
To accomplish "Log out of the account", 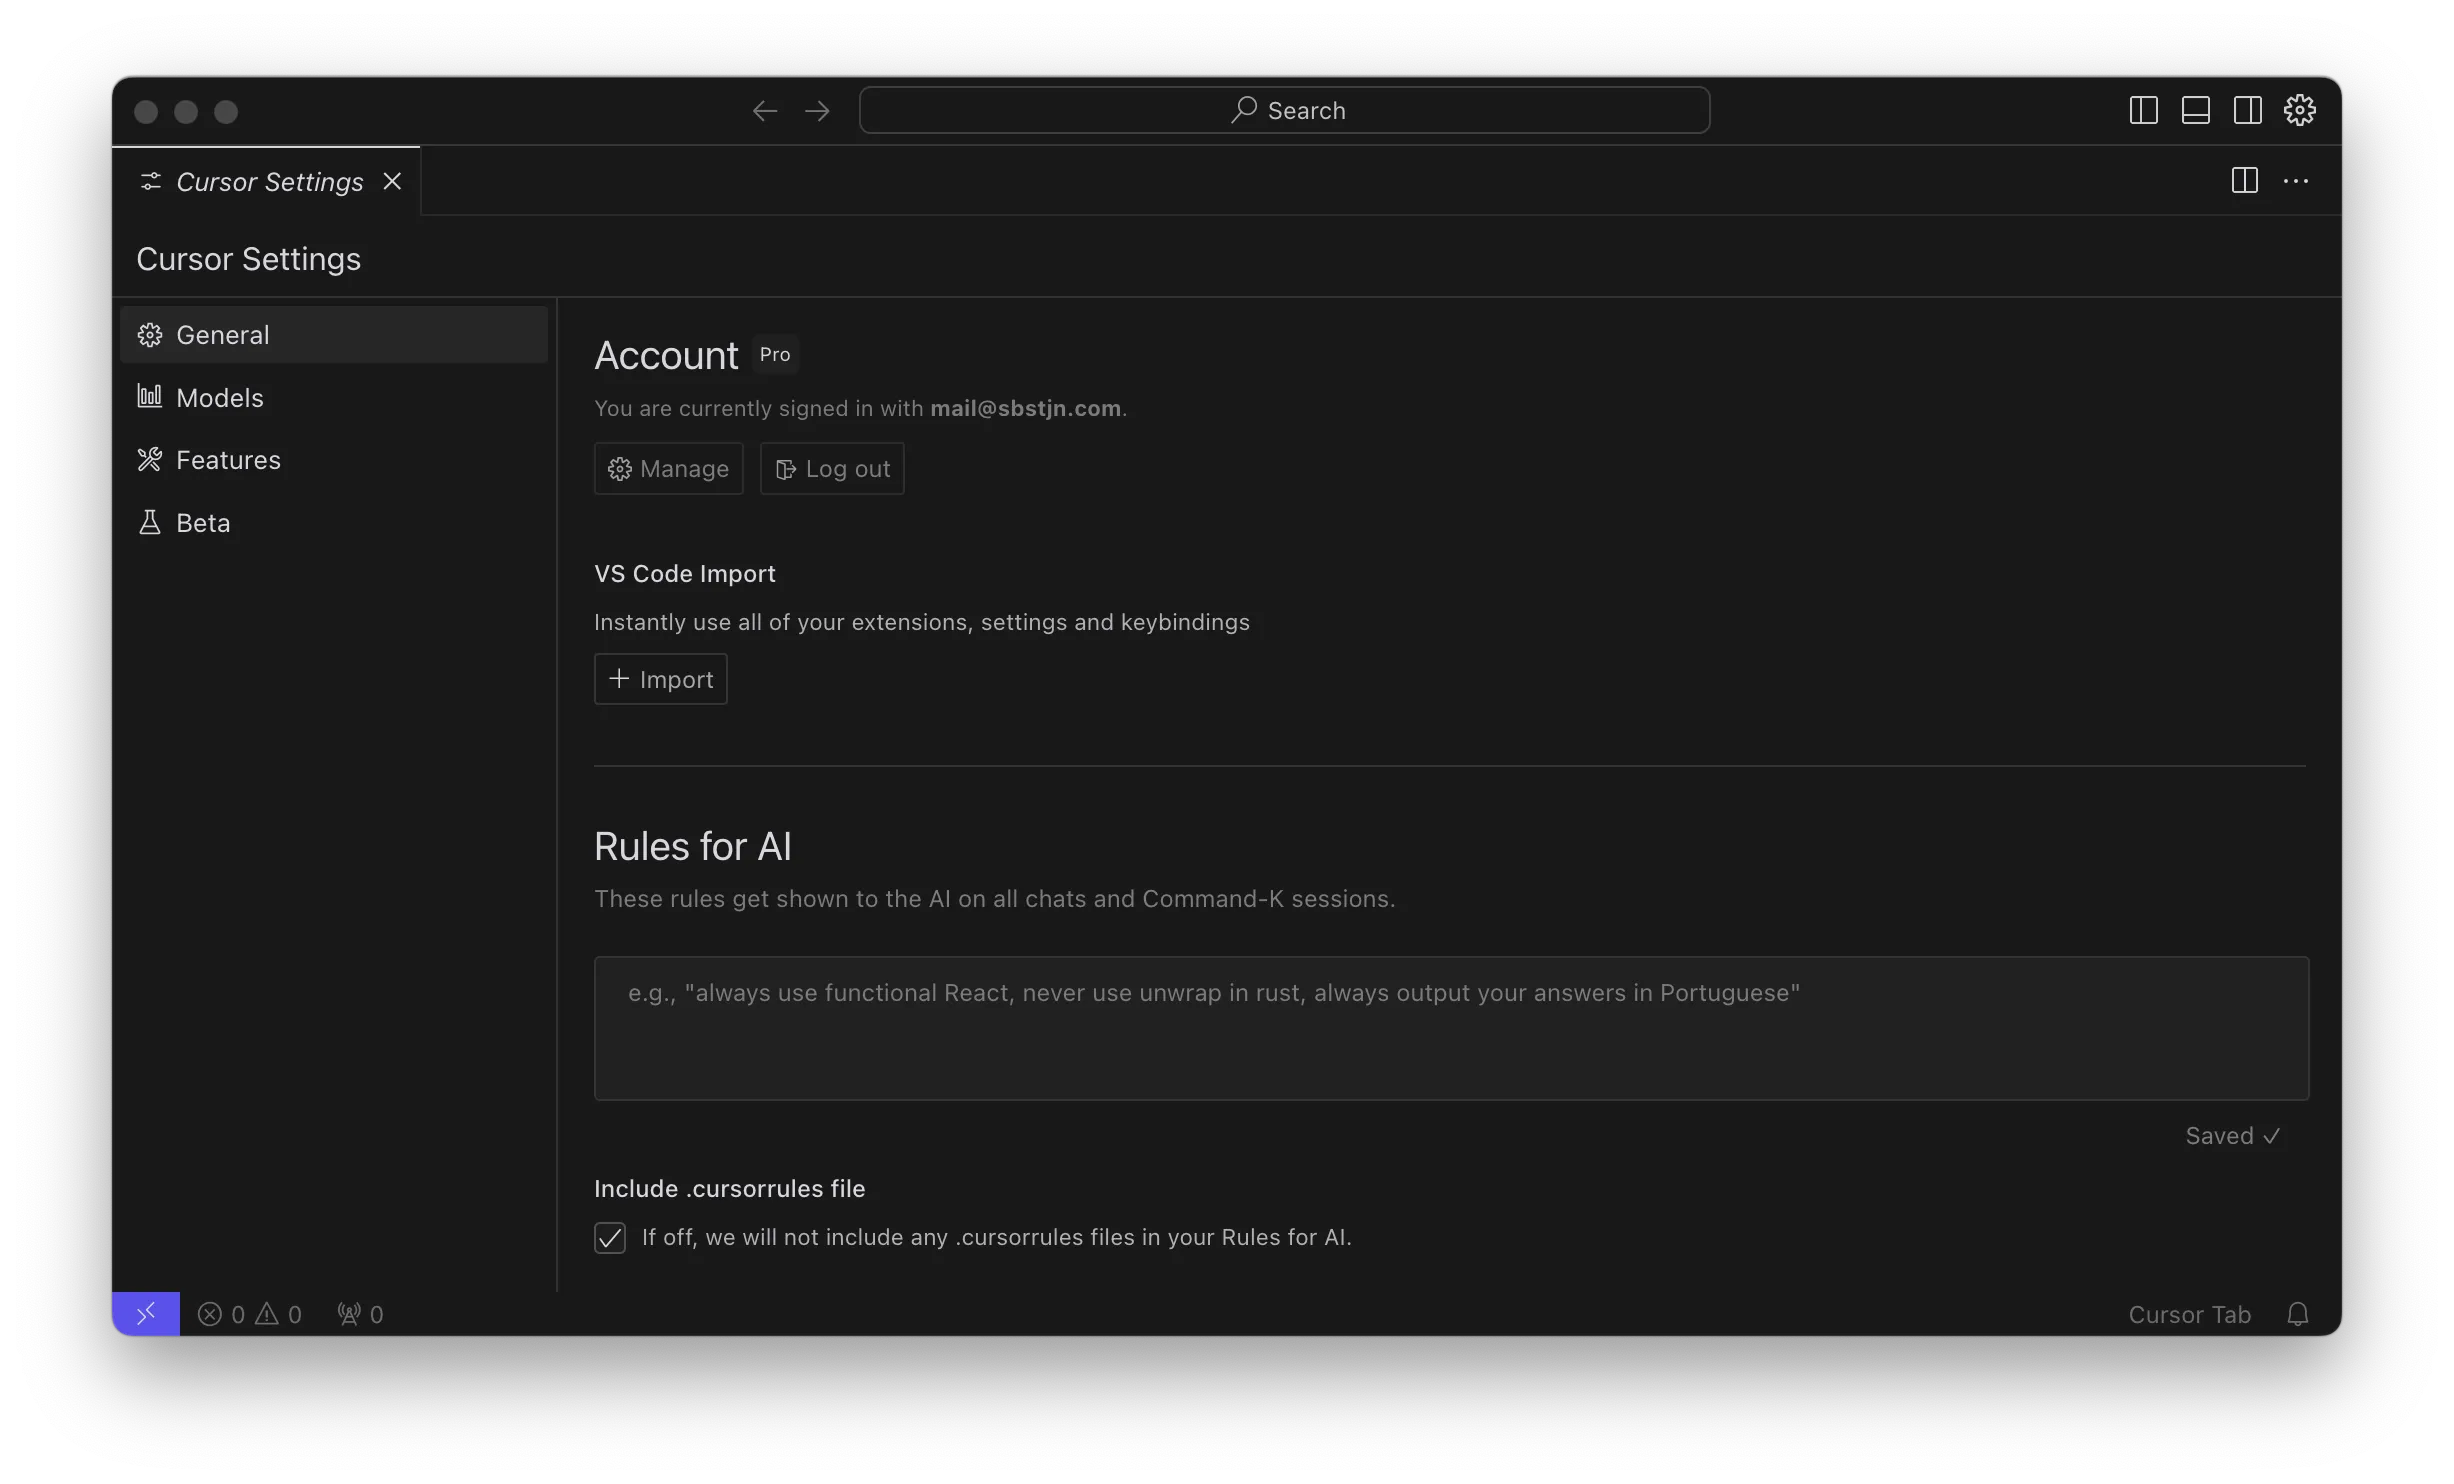I will (x=831, y=468).
